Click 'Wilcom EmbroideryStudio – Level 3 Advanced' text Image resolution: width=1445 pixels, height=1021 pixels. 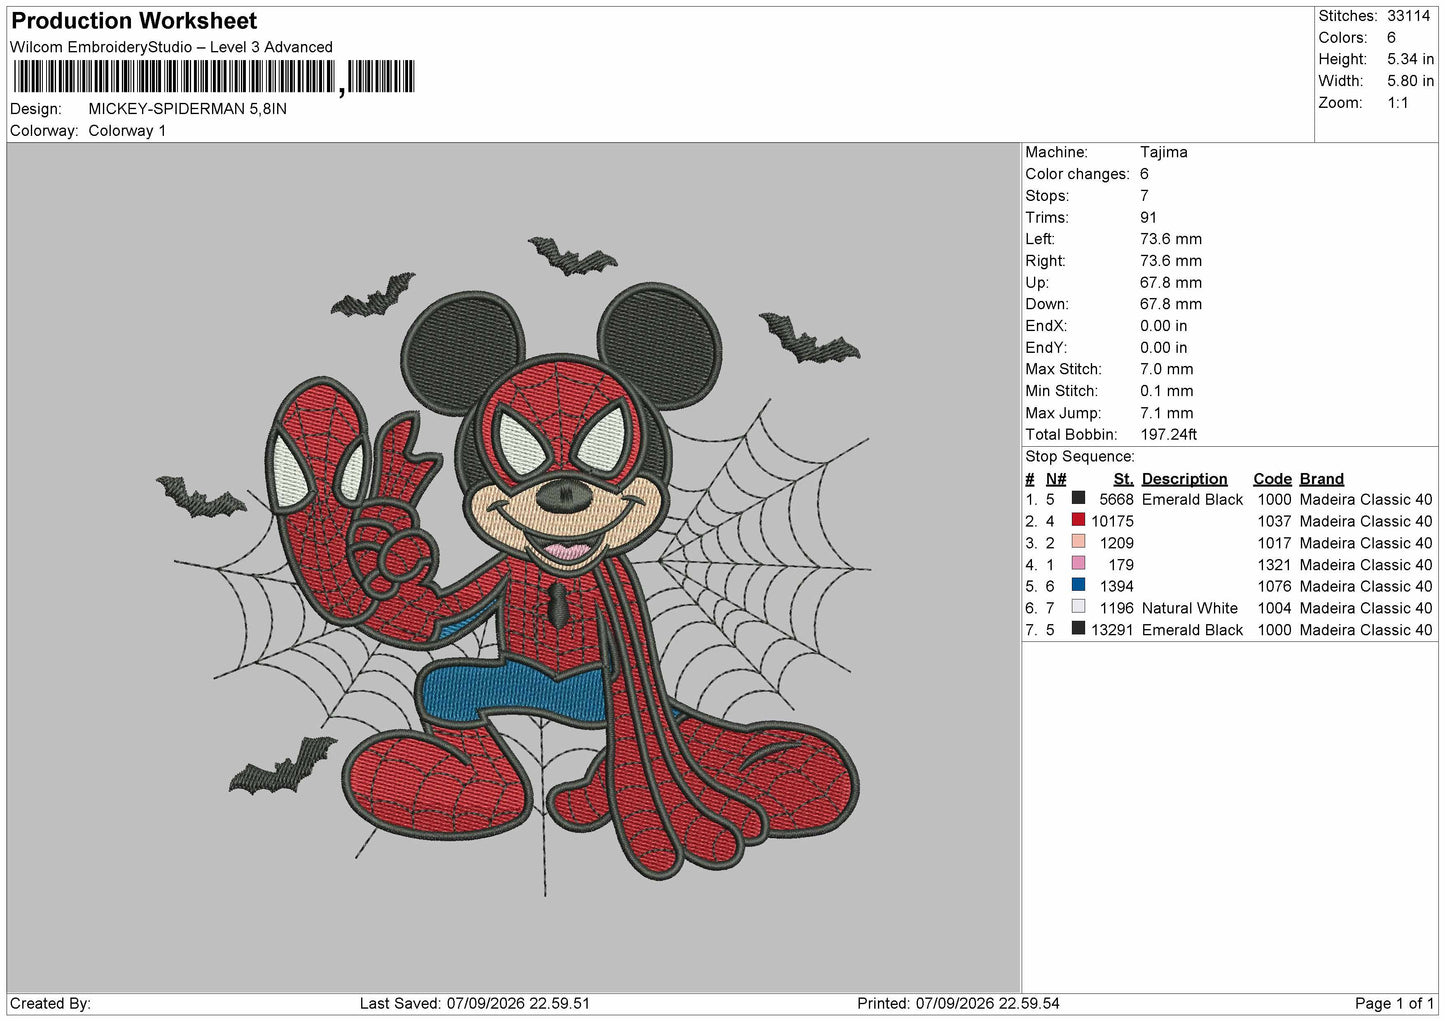point(171,47)
